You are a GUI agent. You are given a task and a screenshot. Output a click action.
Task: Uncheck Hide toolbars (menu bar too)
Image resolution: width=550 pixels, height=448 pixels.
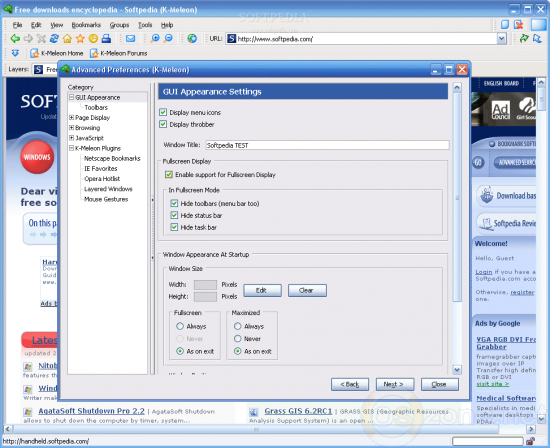(174, 203)
